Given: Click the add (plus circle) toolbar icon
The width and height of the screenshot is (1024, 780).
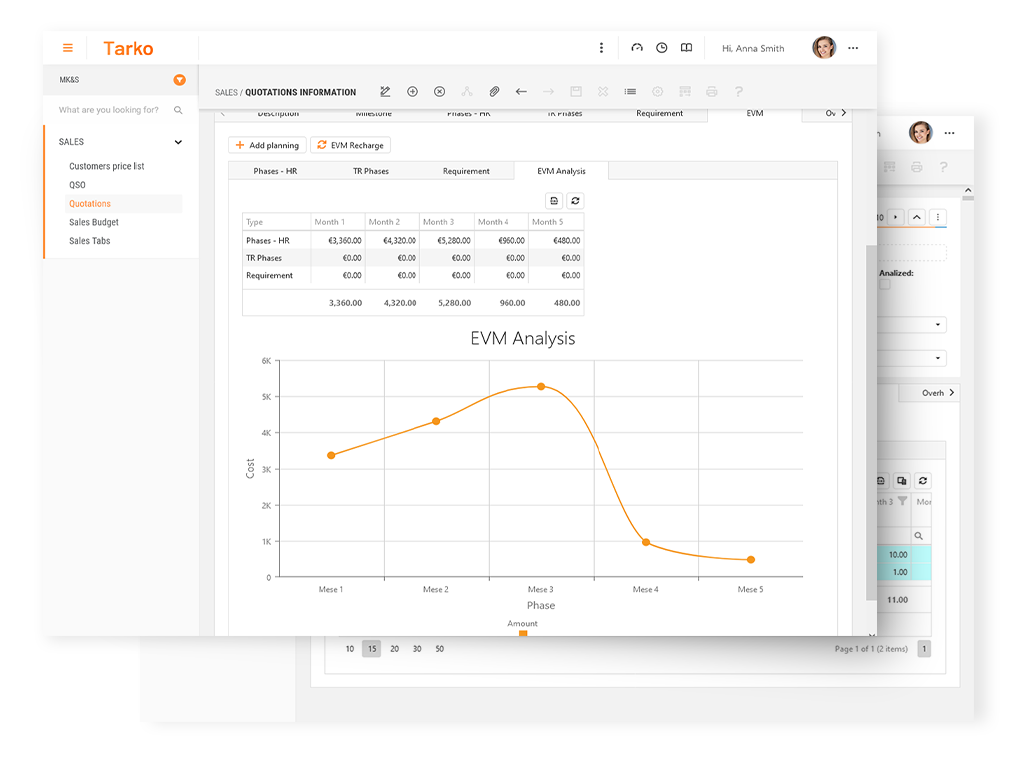Looking at the screenshot, I should pos(412,92).
